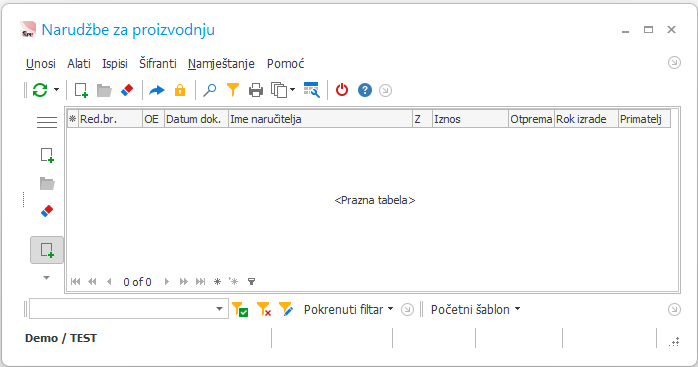Click the highlighted new document button in sidebar
The image size is (698, 367).
point(47,250)
